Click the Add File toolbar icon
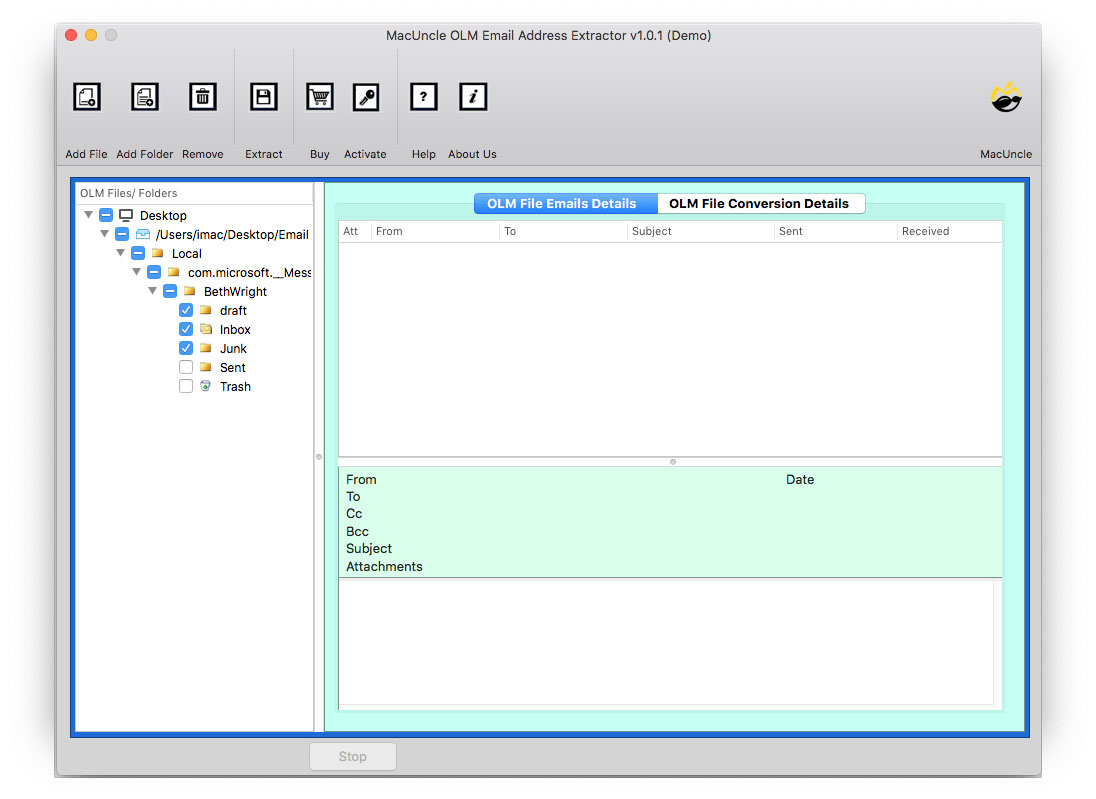 pos(87,96)
